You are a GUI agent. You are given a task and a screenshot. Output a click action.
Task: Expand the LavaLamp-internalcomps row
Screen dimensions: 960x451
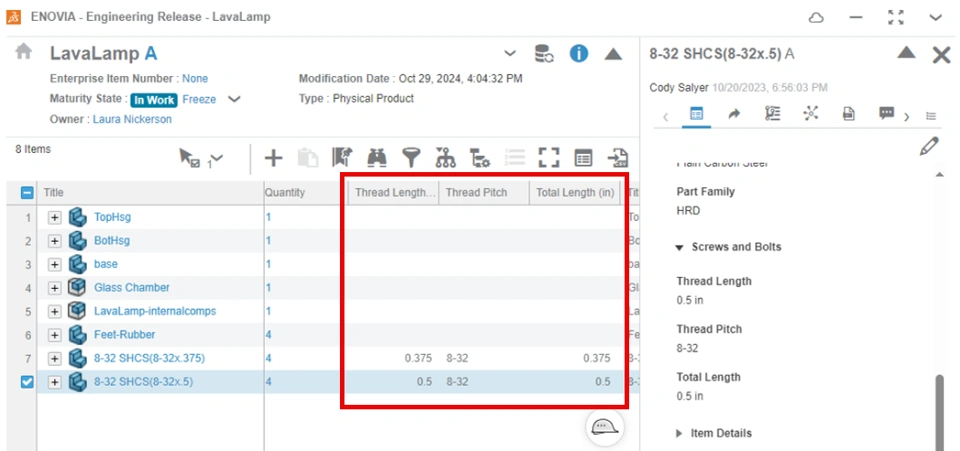(x=55, y=311)
